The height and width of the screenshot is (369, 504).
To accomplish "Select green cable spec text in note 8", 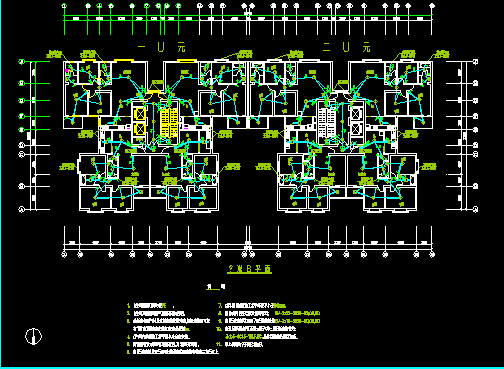I will tap(297, 313).
